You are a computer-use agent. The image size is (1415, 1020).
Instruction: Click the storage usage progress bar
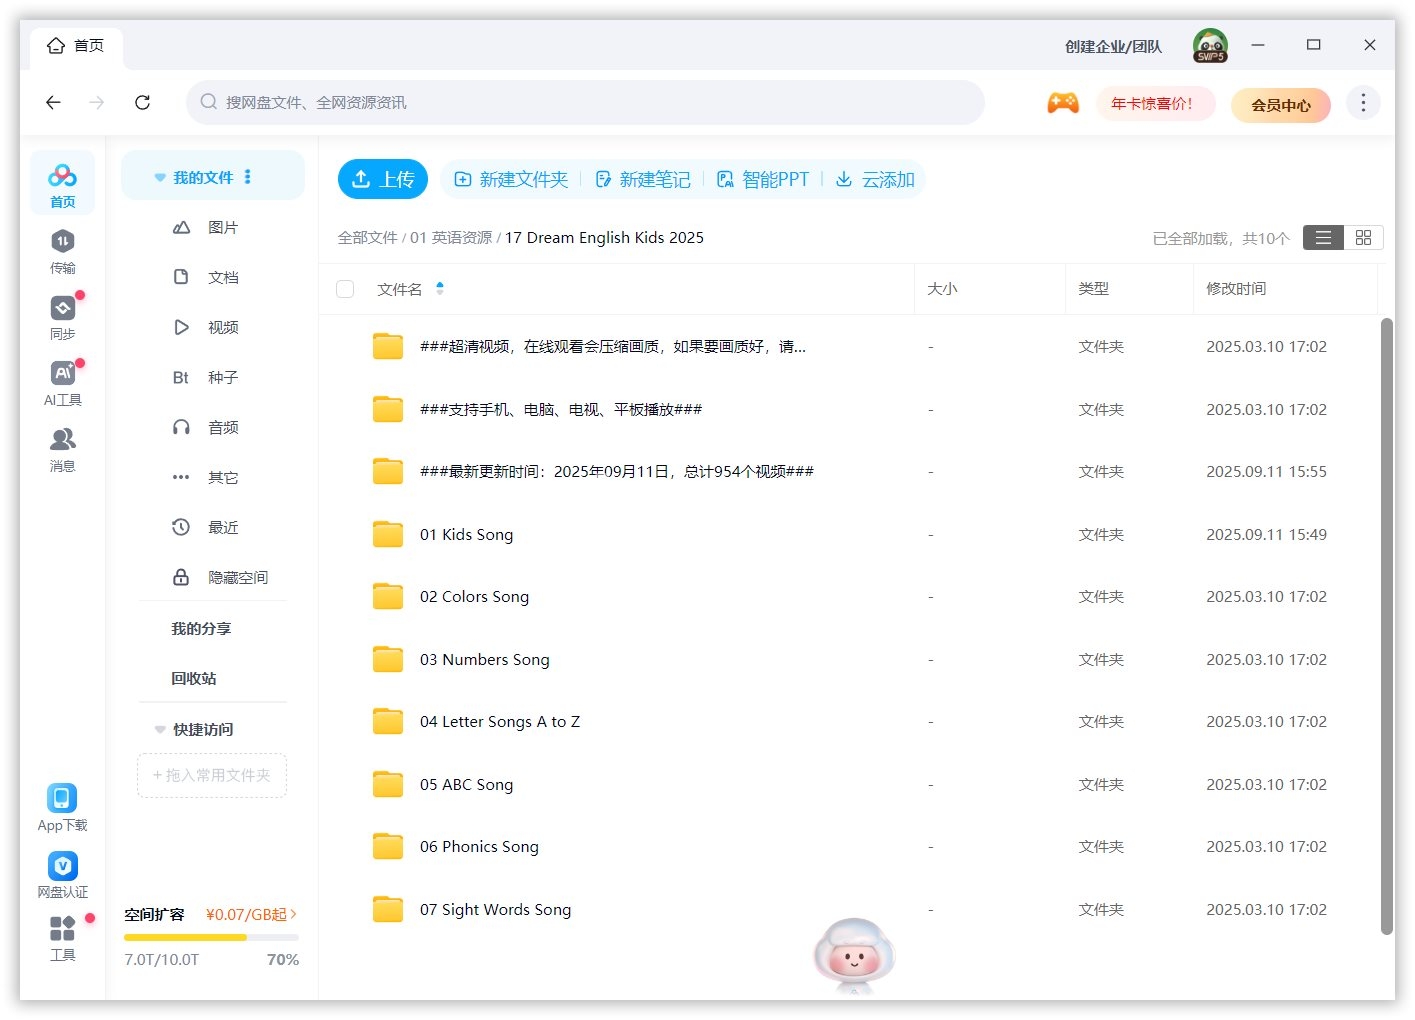(211, 937)
